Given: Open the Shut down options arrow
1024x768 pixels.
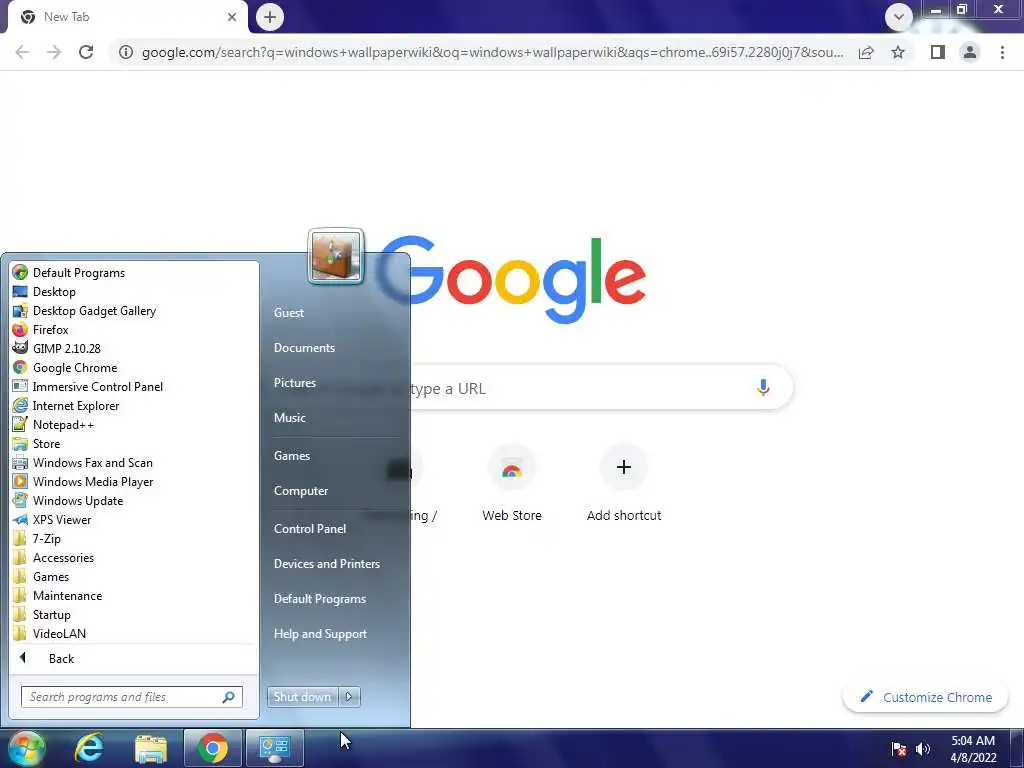Looking at the screenshot, I should pyautogui.click(x=349, y=697).
